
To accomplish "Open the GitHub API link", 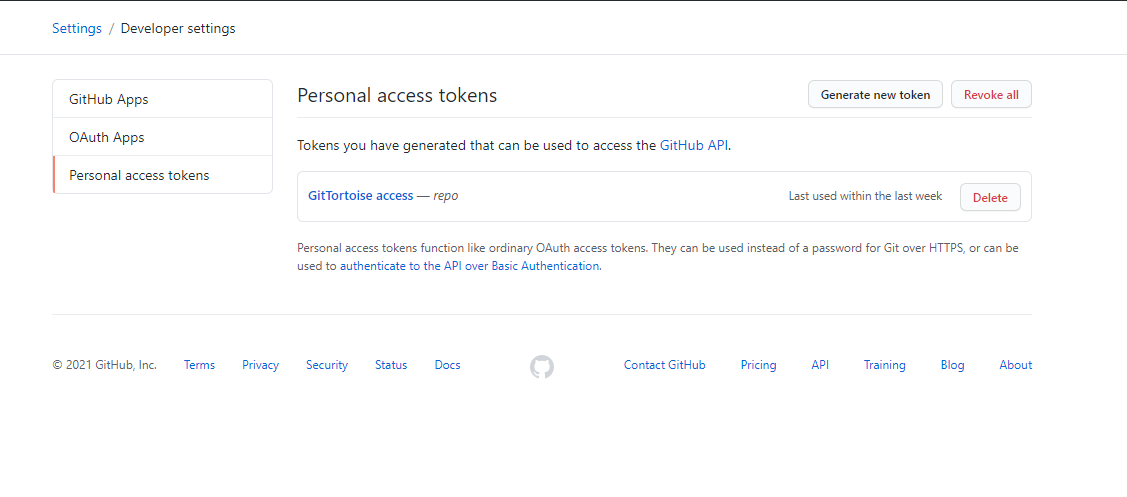I will point(694,145).
